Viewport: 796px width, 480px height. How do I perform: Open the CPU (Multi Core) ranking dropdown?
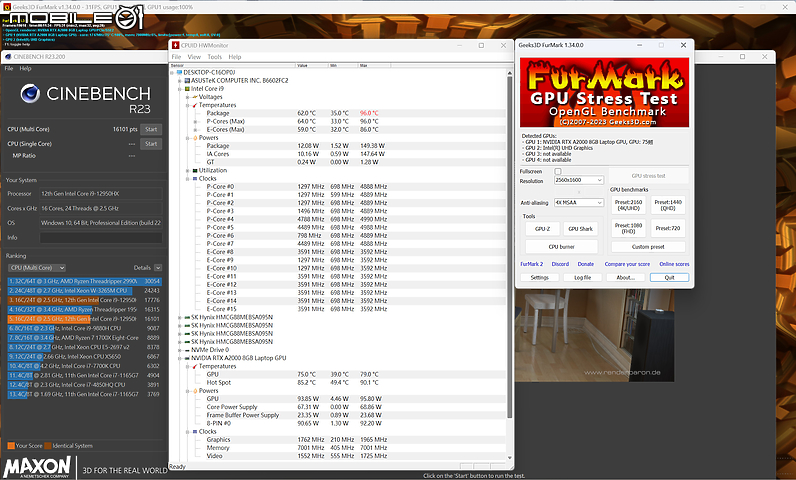point(37,268)
